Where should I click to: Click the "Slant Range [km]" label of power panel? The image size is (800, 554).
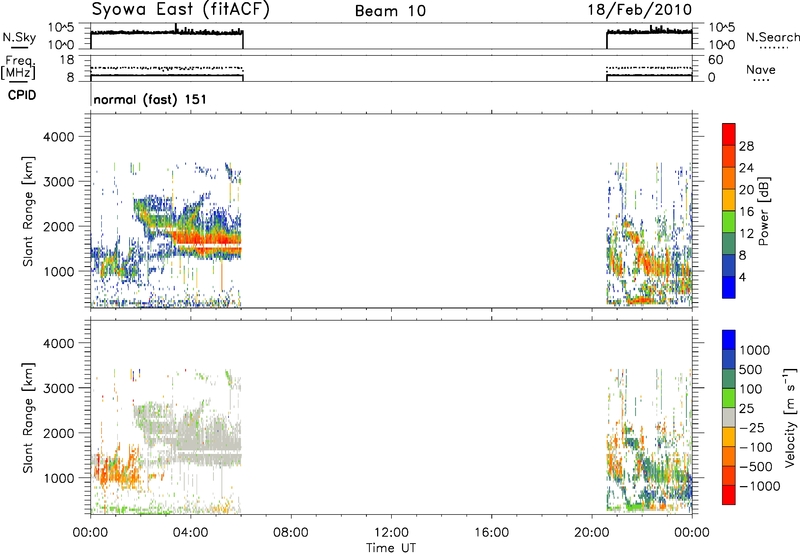28,211
